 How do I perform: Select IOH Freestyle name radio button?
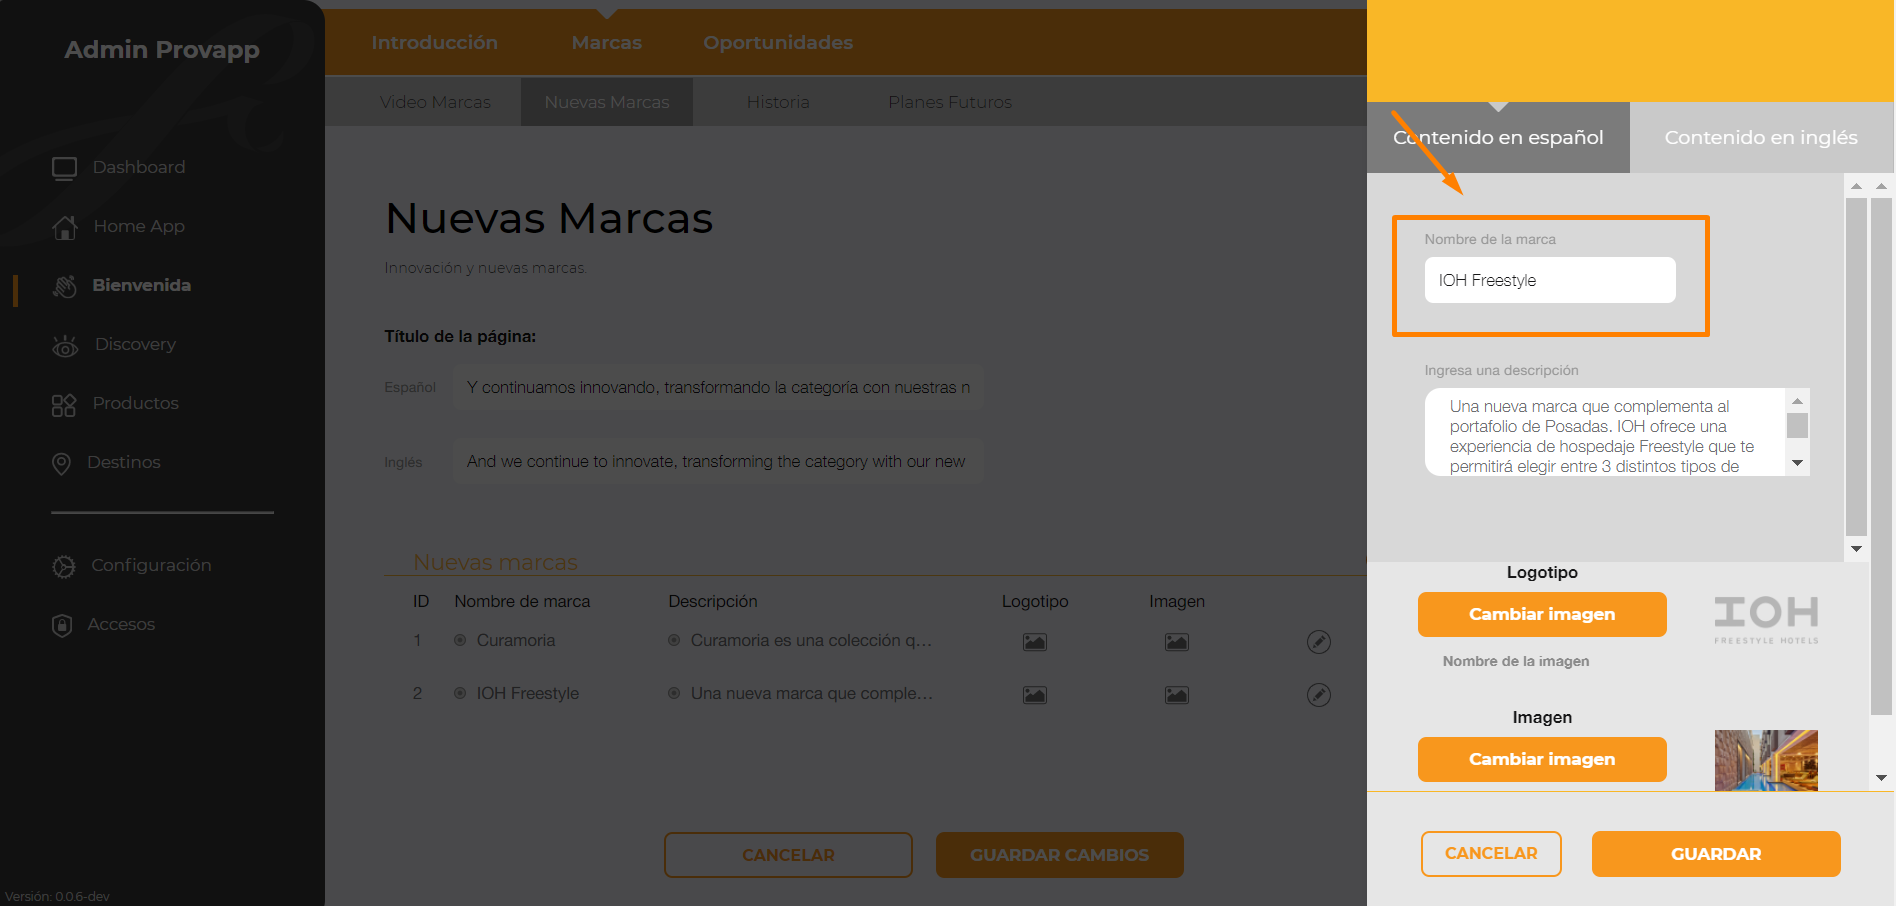(460, 693)
